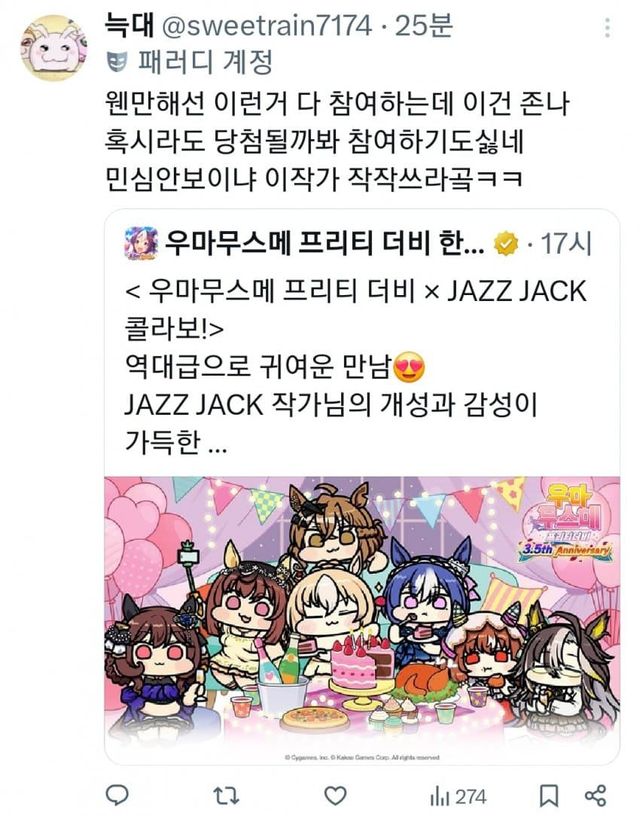
Task: Open the JAZZ JACK collab party image
Action: pos(362,620)
